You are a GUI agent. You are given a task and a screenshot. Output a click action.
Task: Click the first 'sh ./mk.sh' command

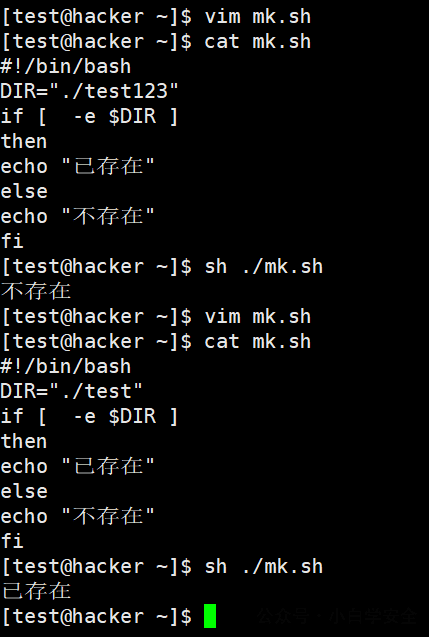264,266
